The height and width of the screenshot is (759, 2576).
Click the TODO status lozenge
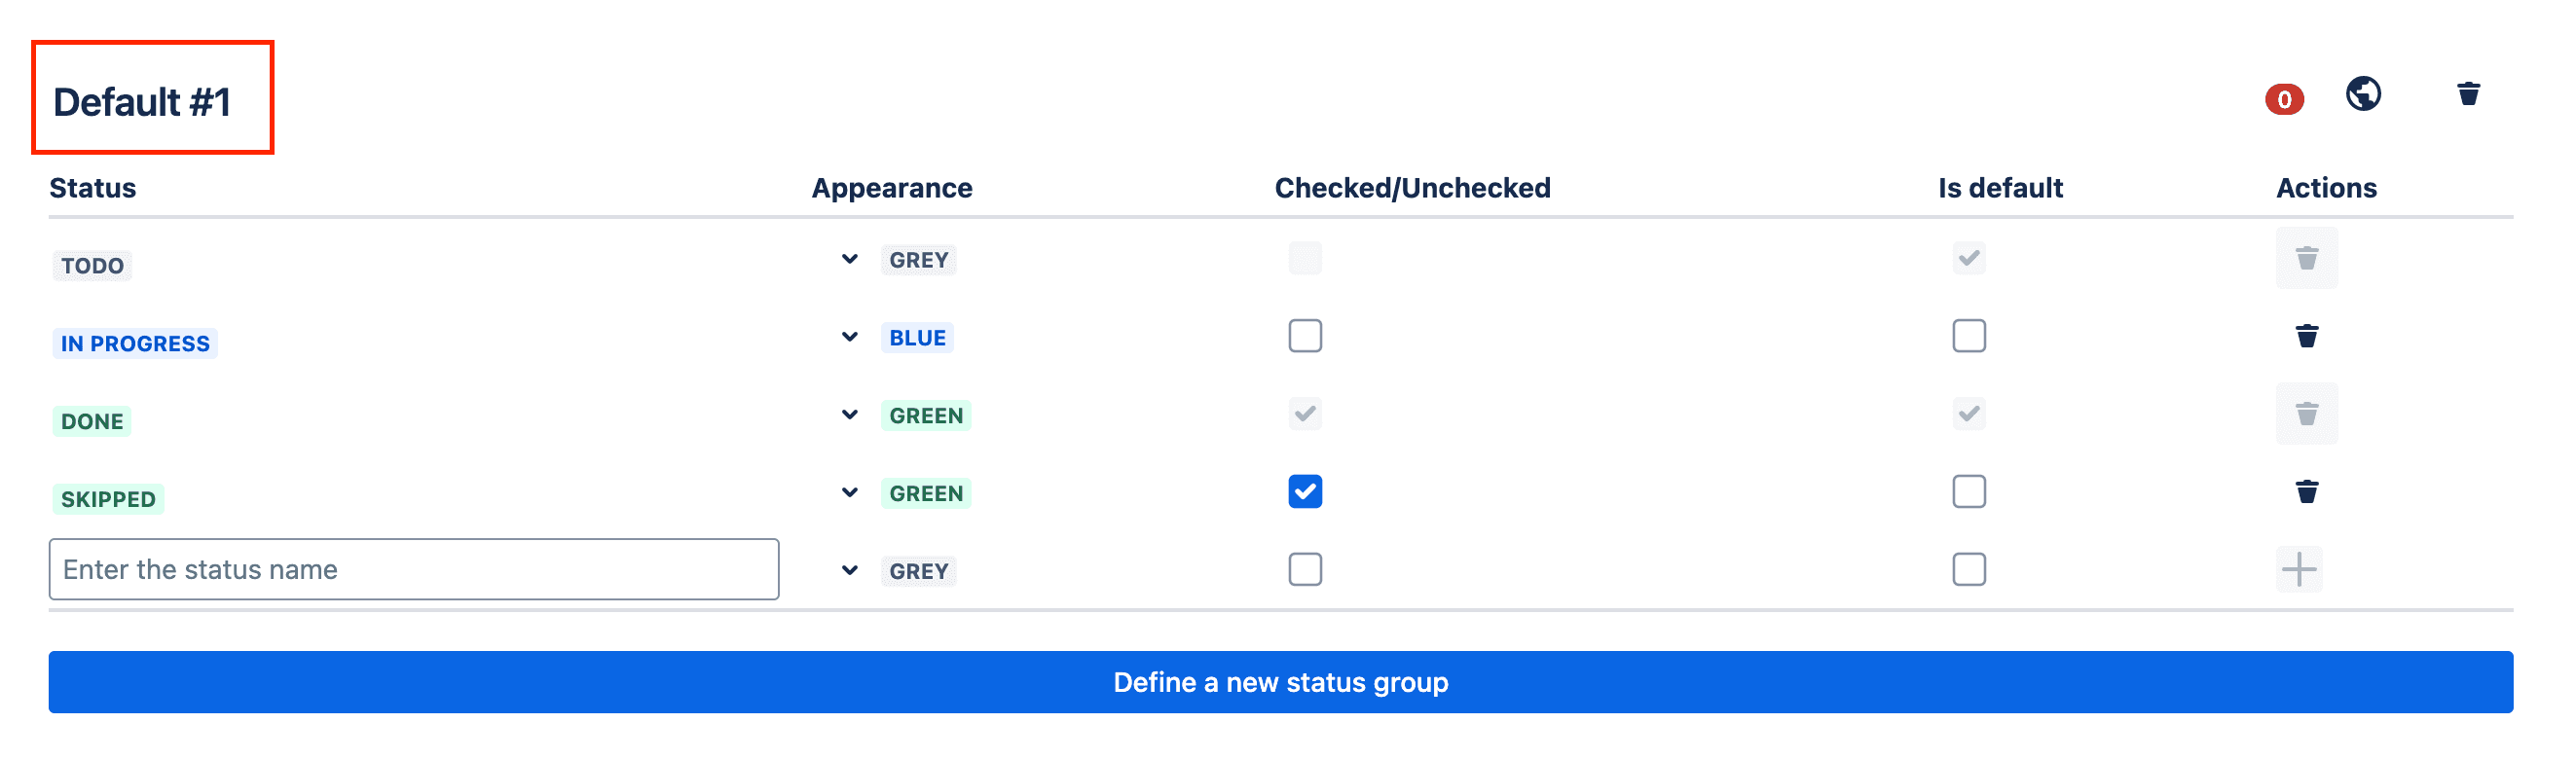click(92, 266)
